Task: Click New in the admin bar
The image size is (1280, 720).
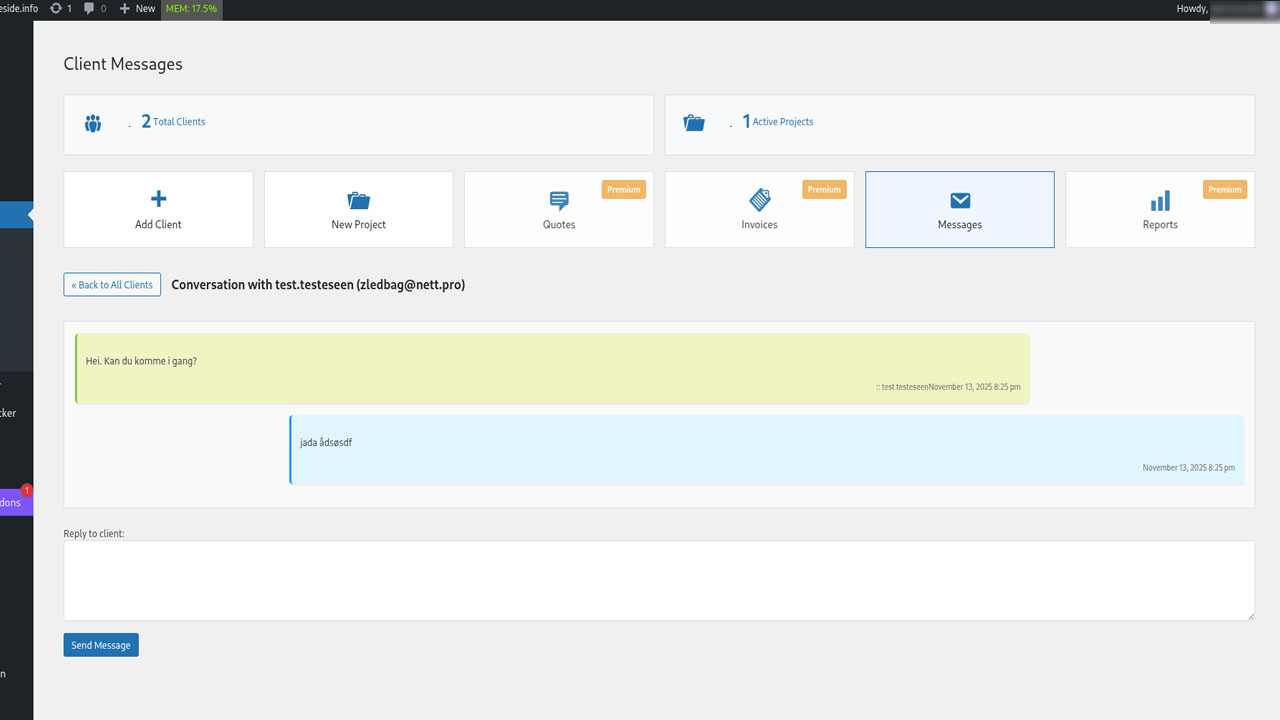Action: (138, 8)
